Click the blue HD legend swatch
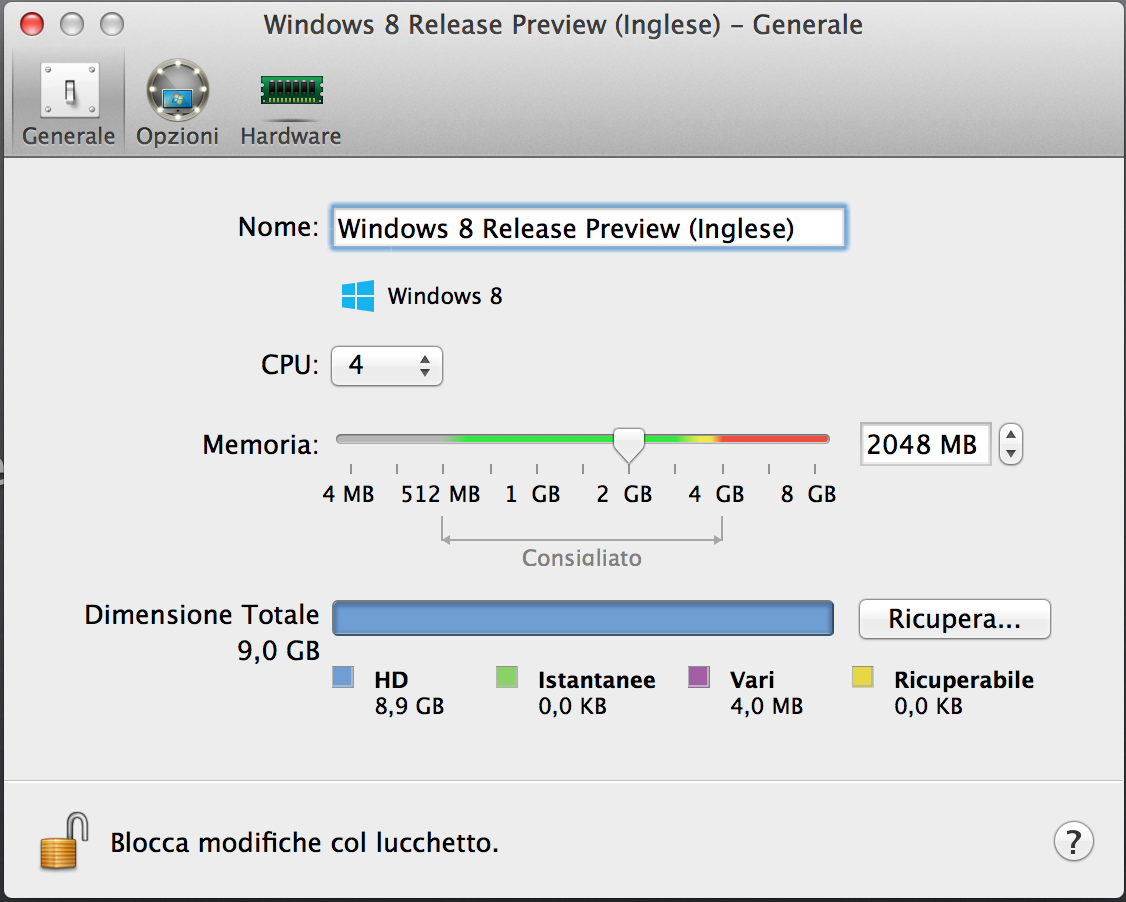The height and width of the screenshot is (902, 1126). tap(343, 678)
